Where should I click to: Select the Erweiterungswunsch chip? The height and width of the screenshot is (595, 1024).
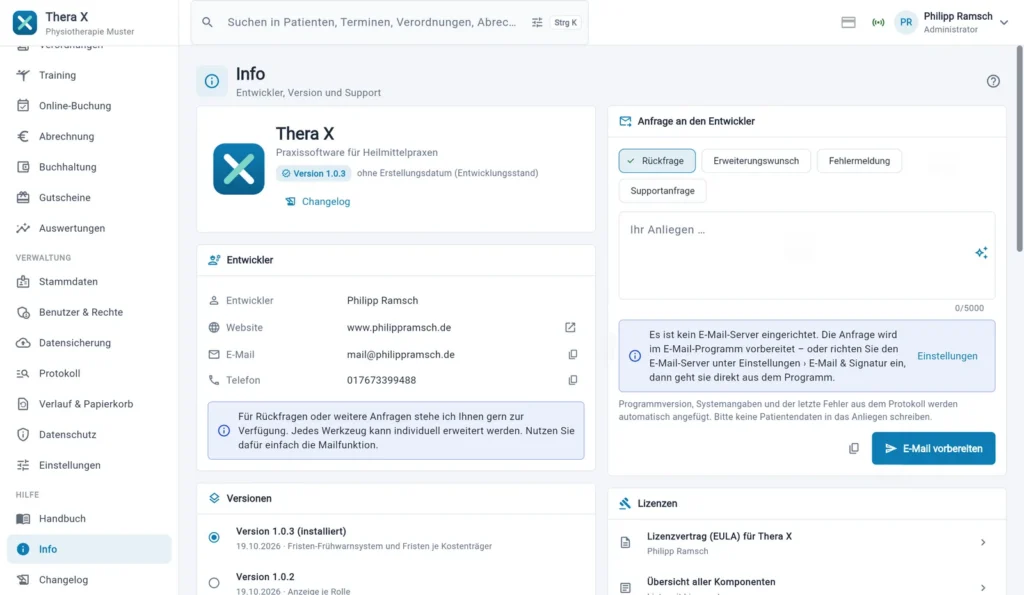tap(756, 161)
